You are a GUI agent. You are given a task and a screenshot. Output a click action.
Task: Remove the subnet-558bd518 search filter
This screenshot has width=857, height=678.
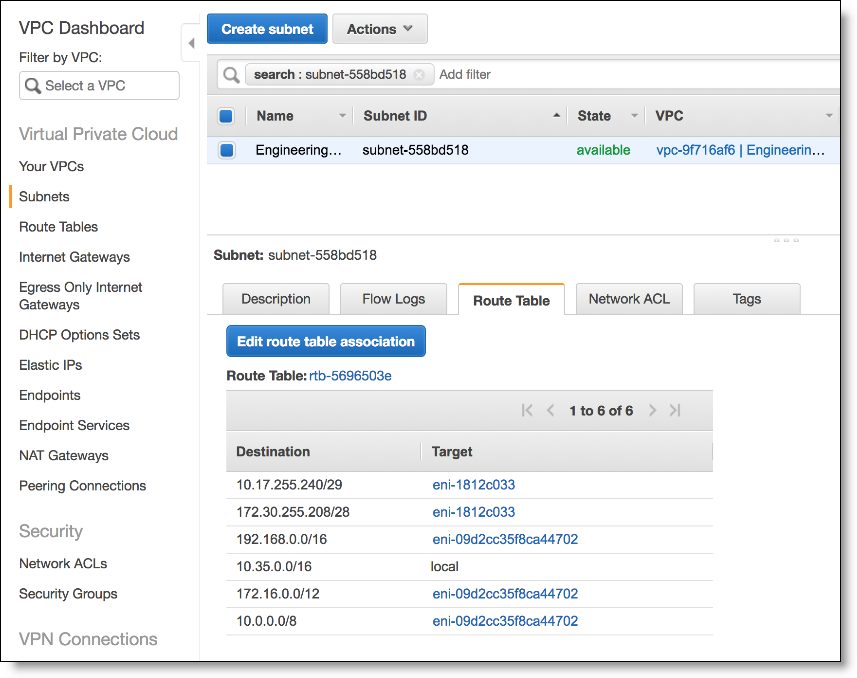pos(419,75)
